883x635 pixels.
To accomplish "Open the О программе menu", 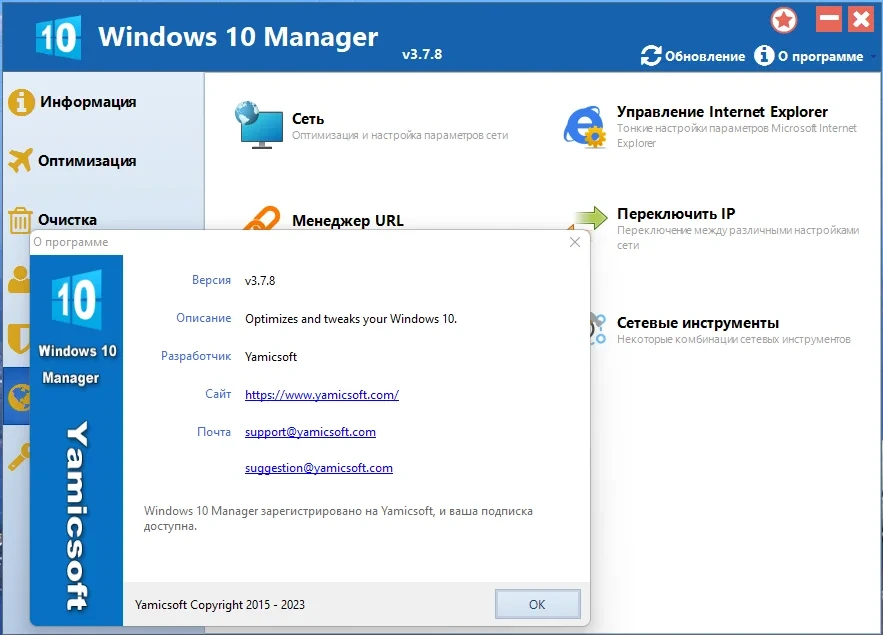I will (820, 56).
